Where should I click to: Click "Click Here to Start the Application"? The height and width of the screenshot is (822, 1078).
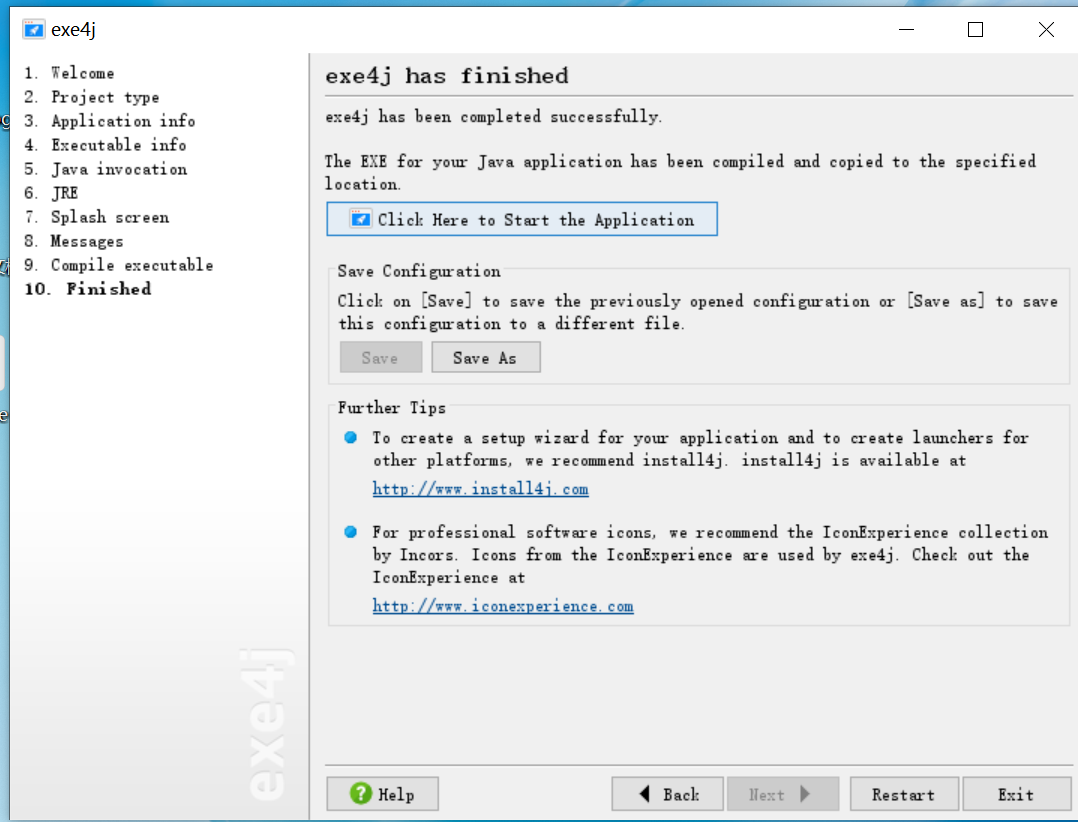[522, 220]
